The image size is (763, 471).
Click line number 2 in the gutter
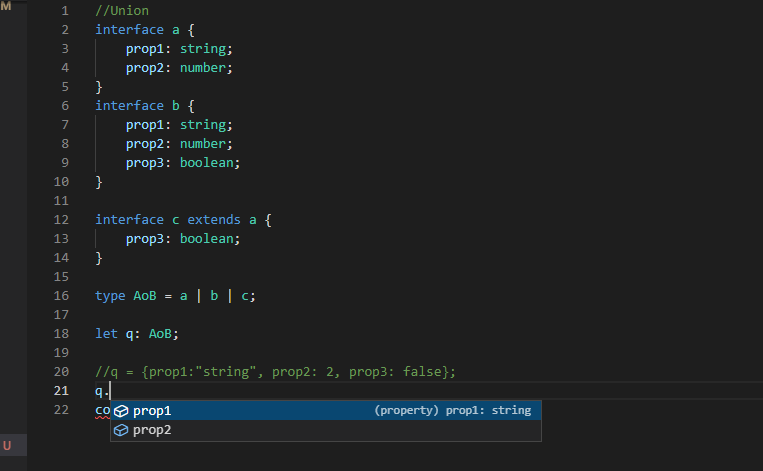65,29
